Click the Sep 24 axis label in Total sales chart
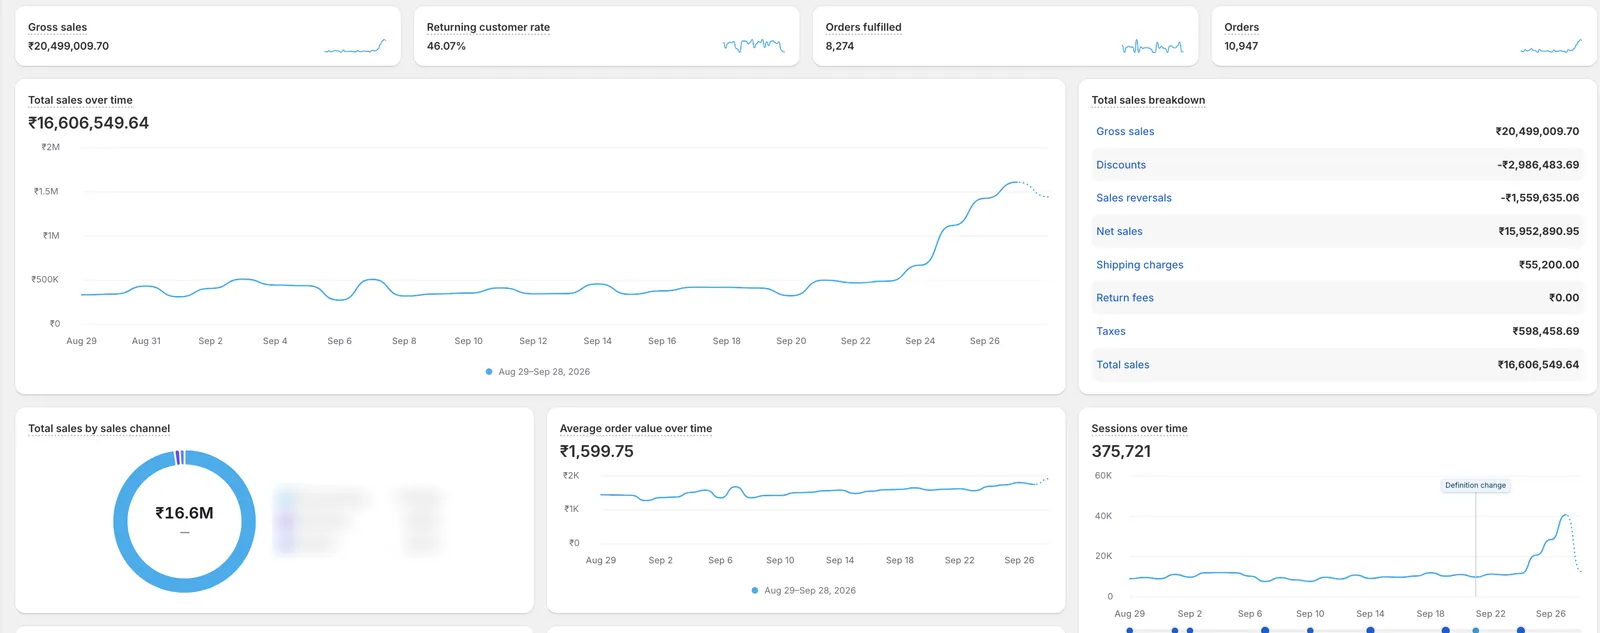Viewport: 1600px width, 633px height. [x=920, y=341]
